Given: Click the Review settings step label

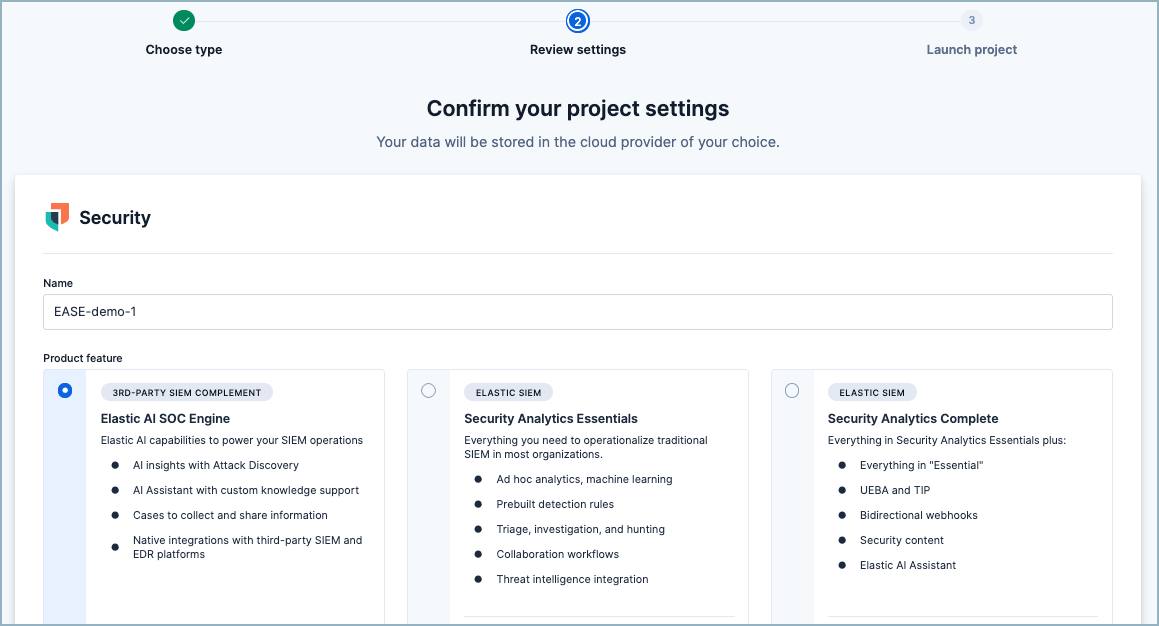Looking at the screenshot, I should [x=578, y=49].
